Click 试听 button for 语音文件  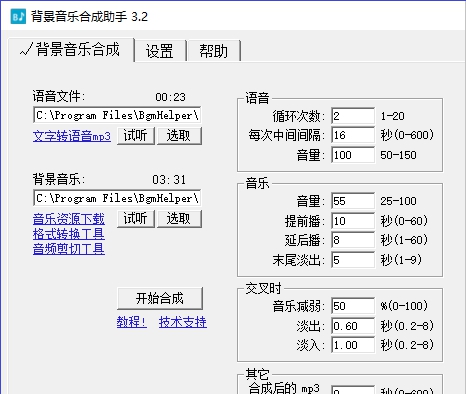[x=136, y=136]
